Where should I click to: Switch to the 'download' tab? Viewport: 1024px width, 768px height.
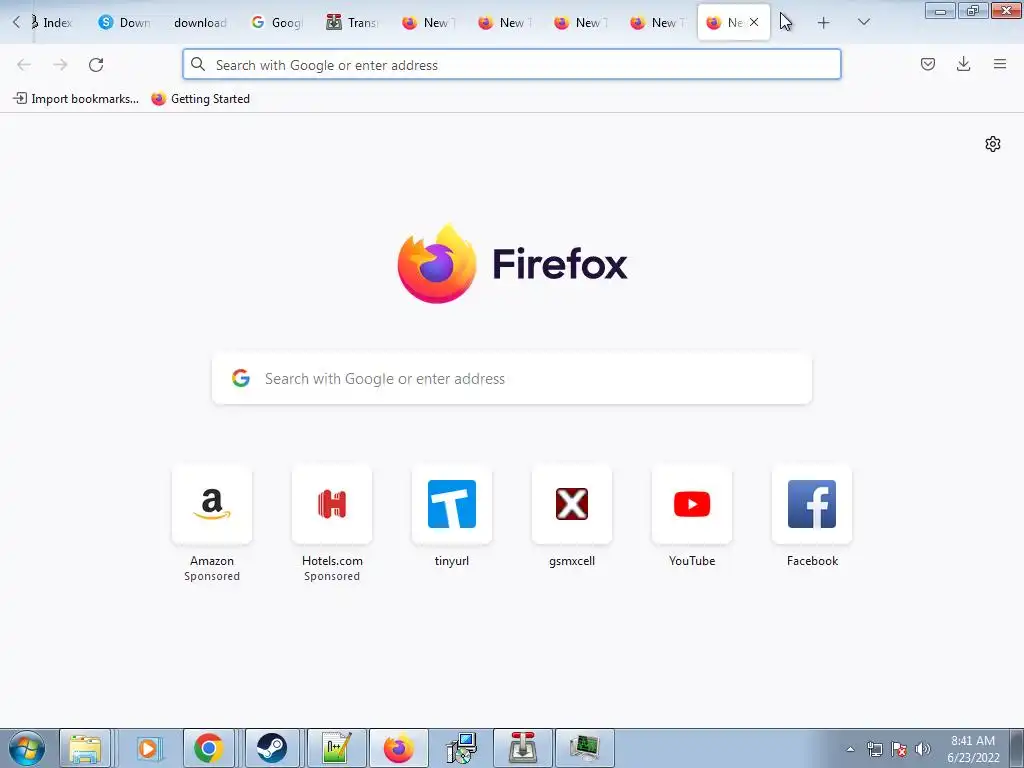200,23
